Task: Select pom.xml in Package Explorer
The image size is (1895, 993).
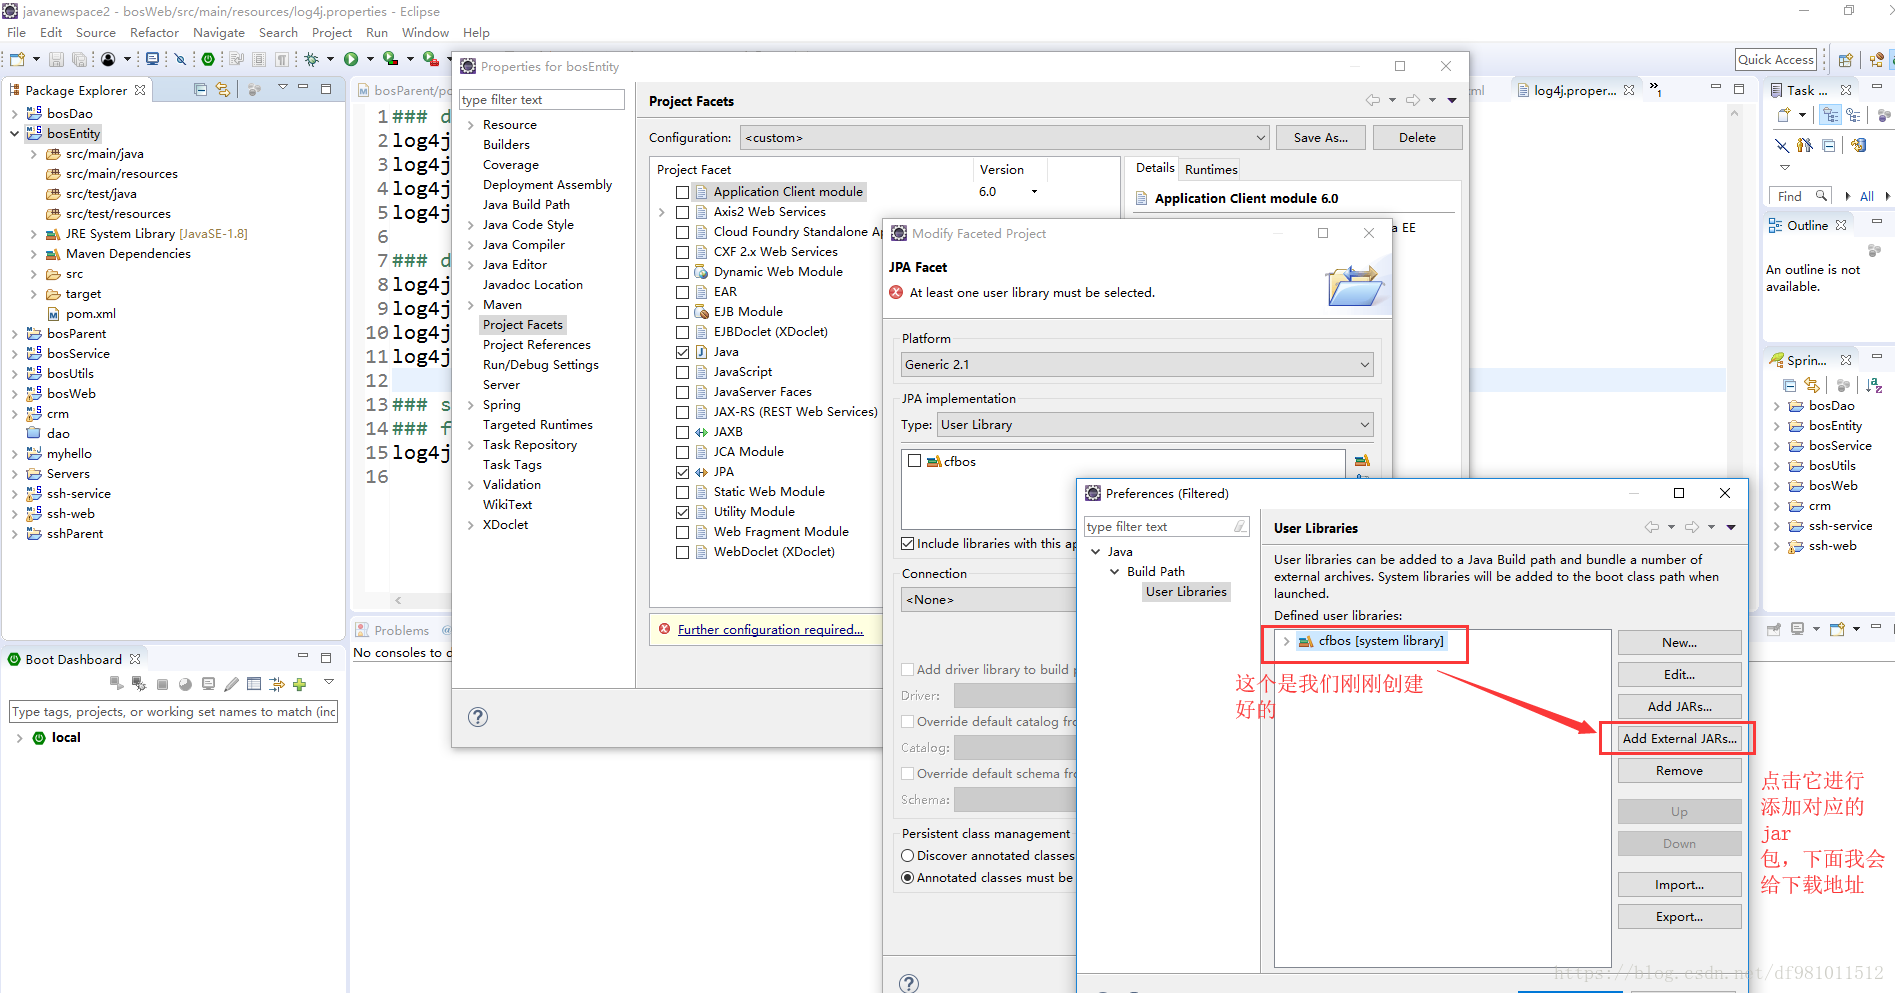Action: coord(91,314)
